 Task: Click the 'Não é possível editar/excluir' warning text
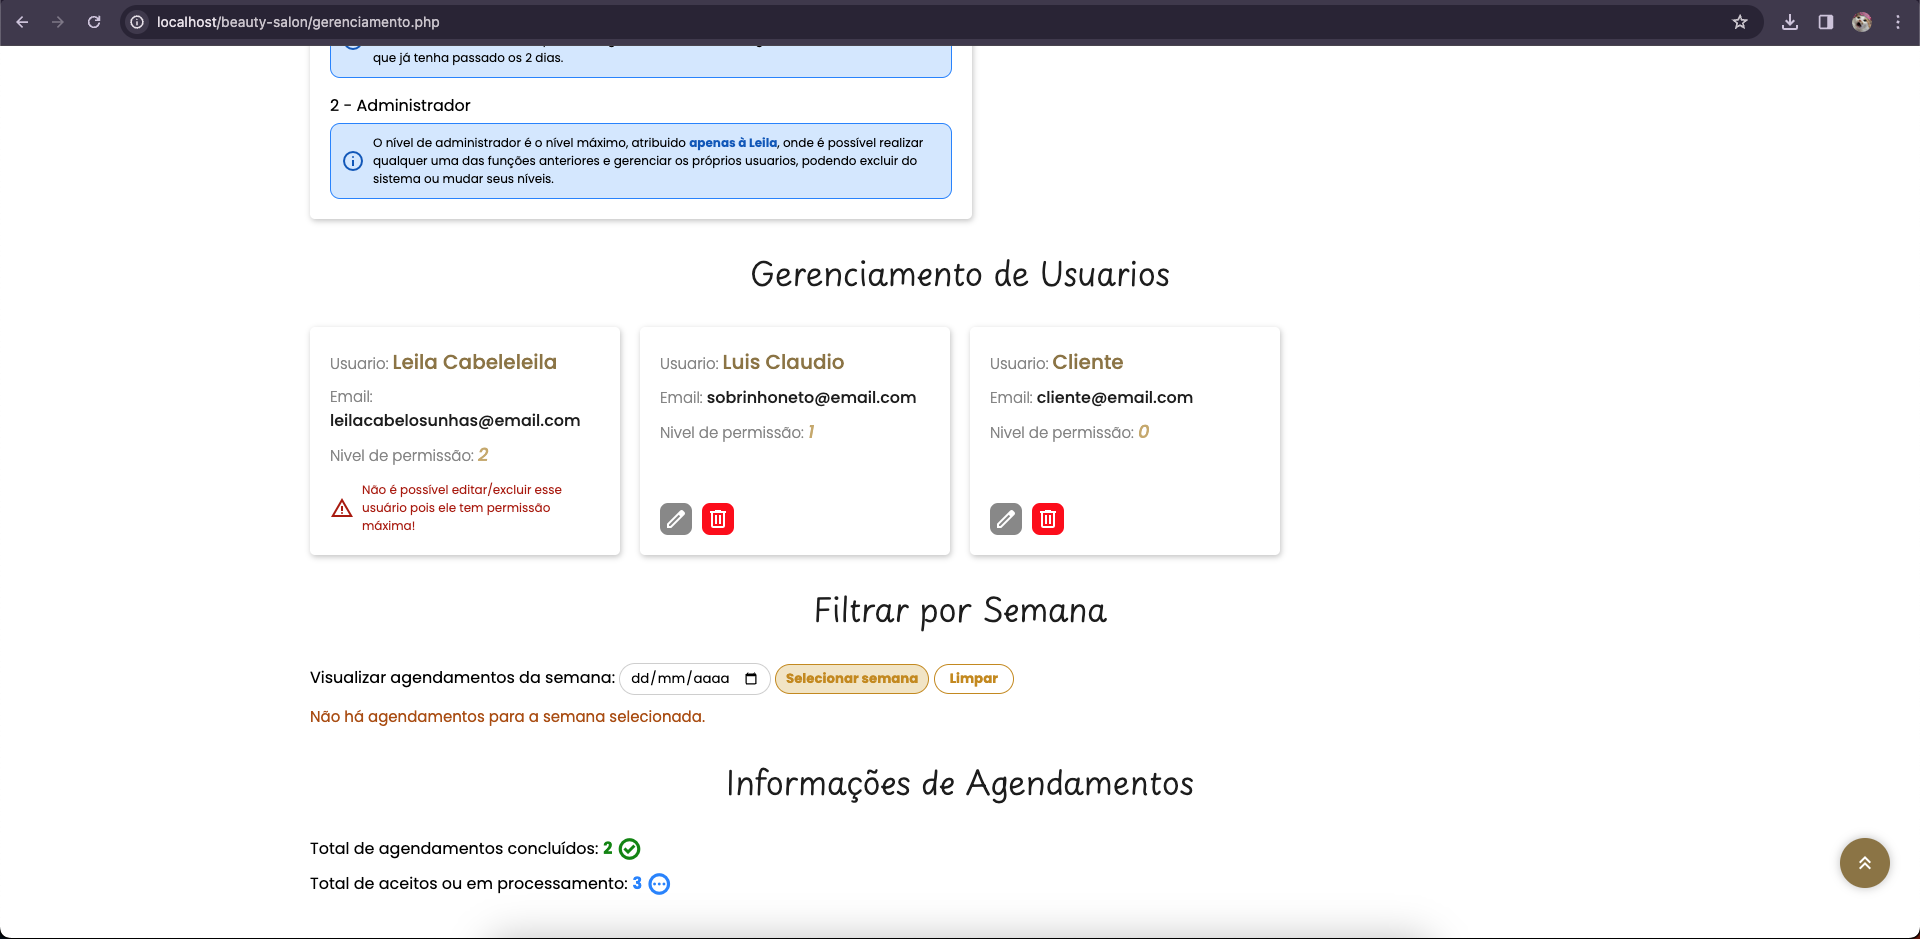click(x=462, y=508)
